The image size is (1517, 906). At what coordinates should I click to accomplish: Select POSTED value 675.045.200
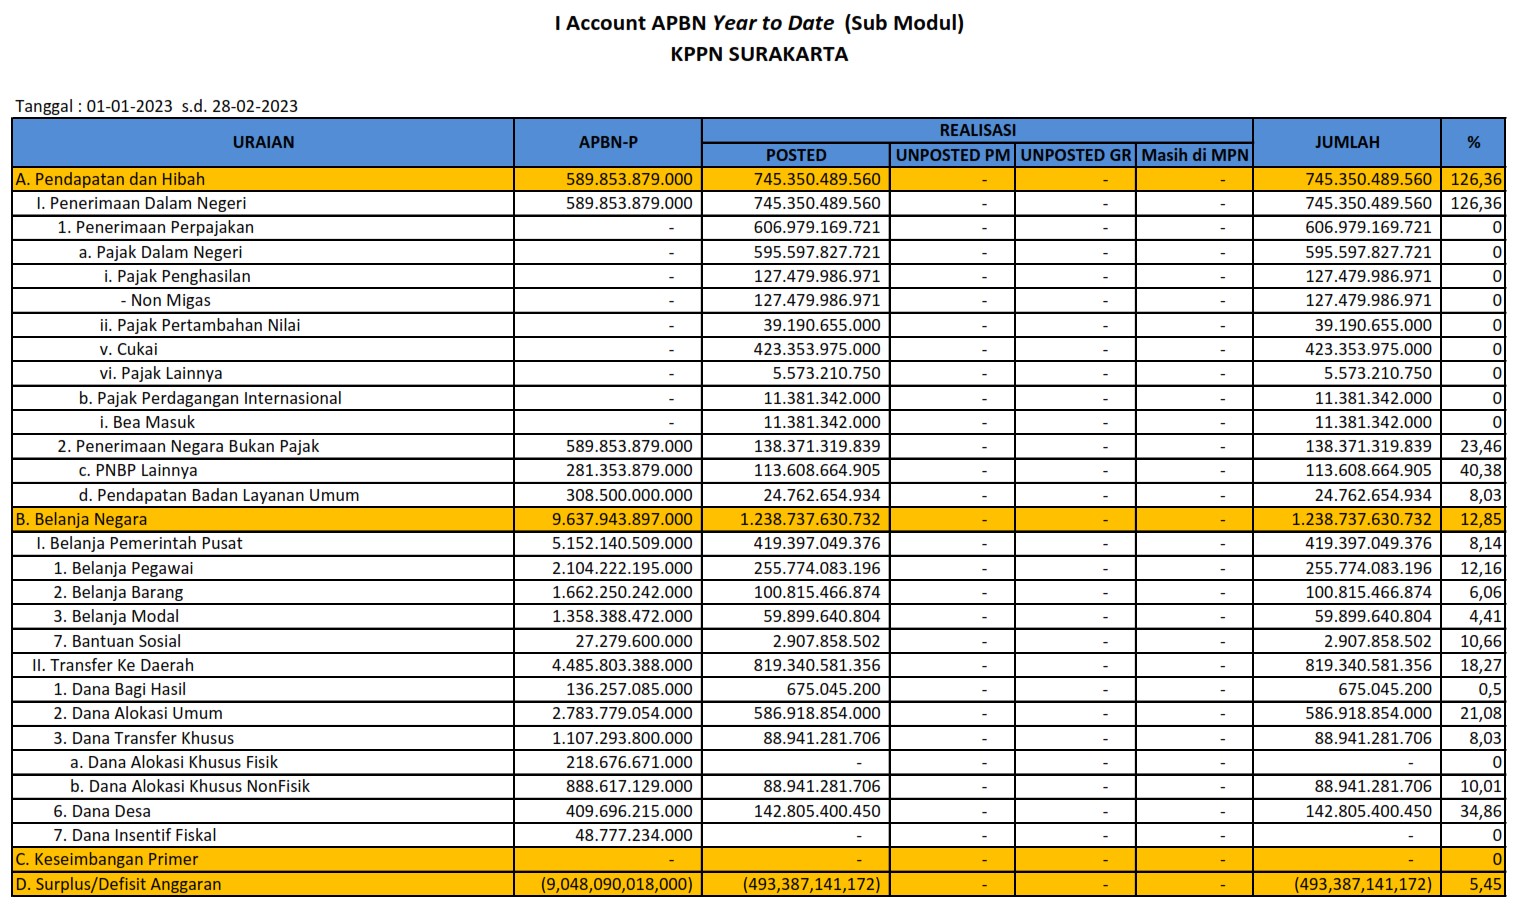(x=833, y=689)
